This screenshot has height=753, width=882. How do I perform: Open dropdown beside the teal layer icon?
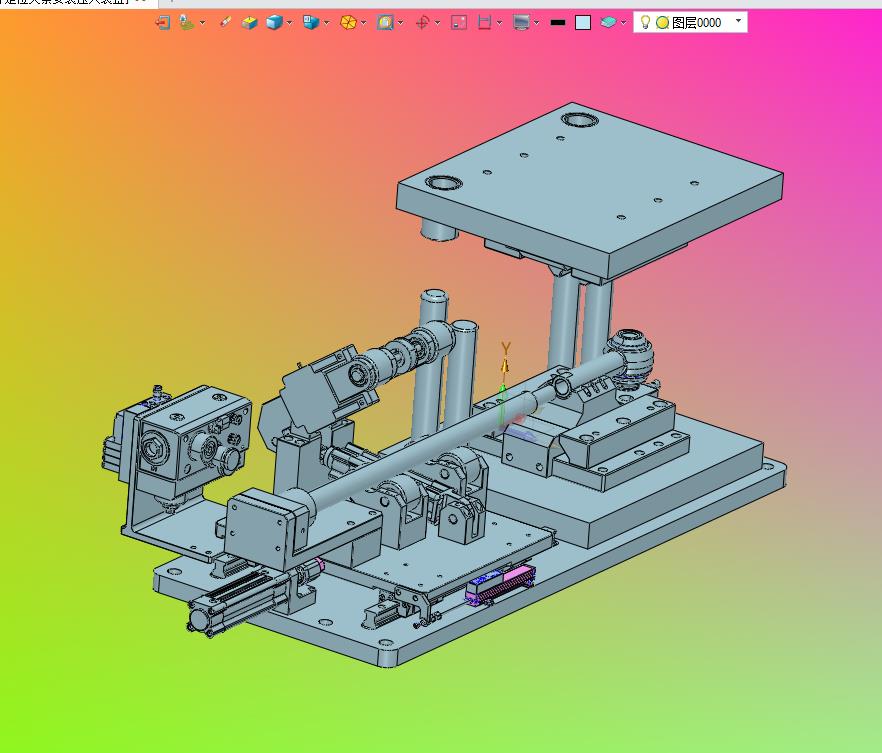[623, 23]
